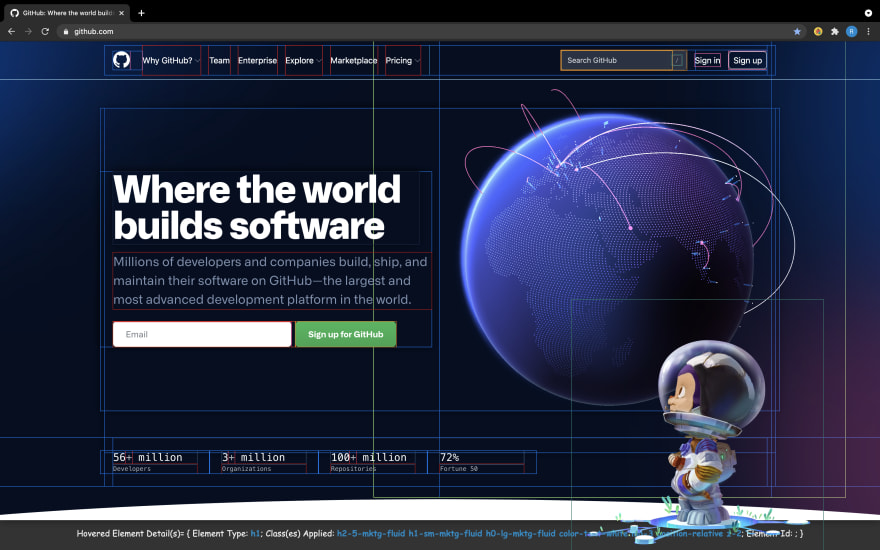The width and height of the screenshot is (880, 550).
Task: Click the "3+ million" statistic
Action: coord(253,457)
